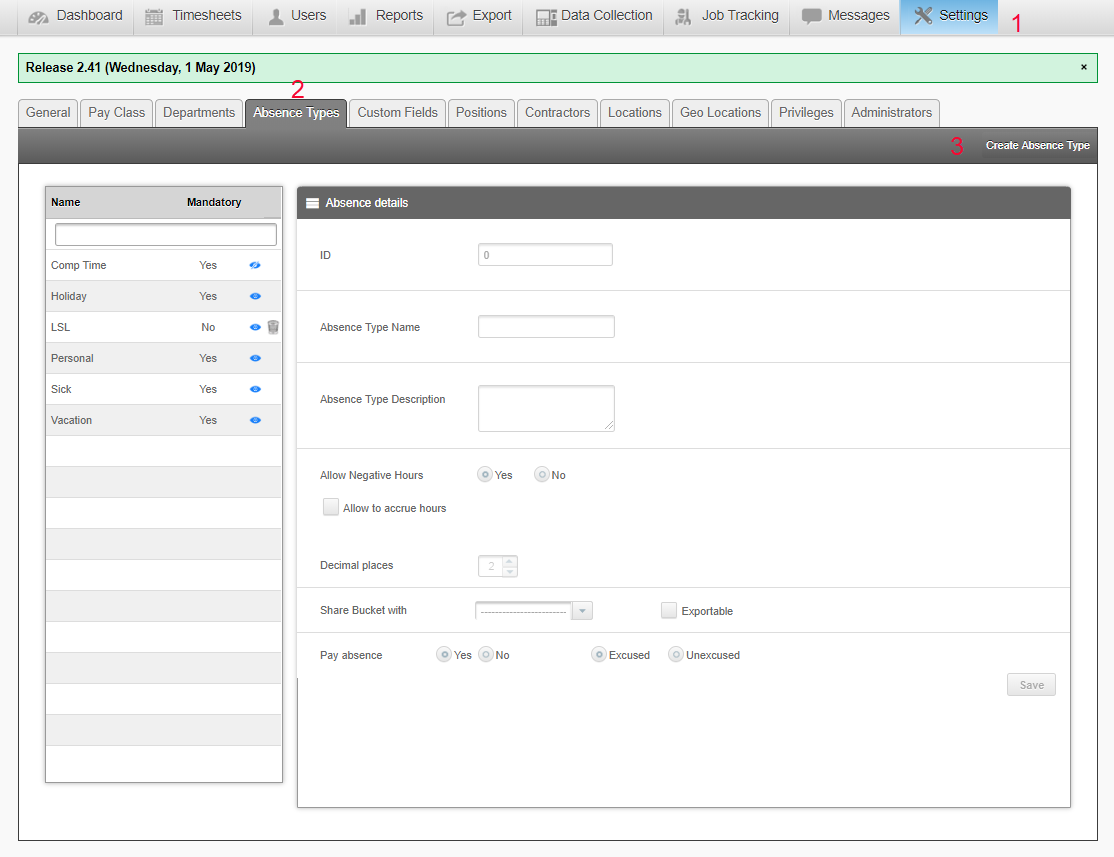This screenshot has width=1114, height=857.
Task: Click the Data Collection icon
Action: 546,17
